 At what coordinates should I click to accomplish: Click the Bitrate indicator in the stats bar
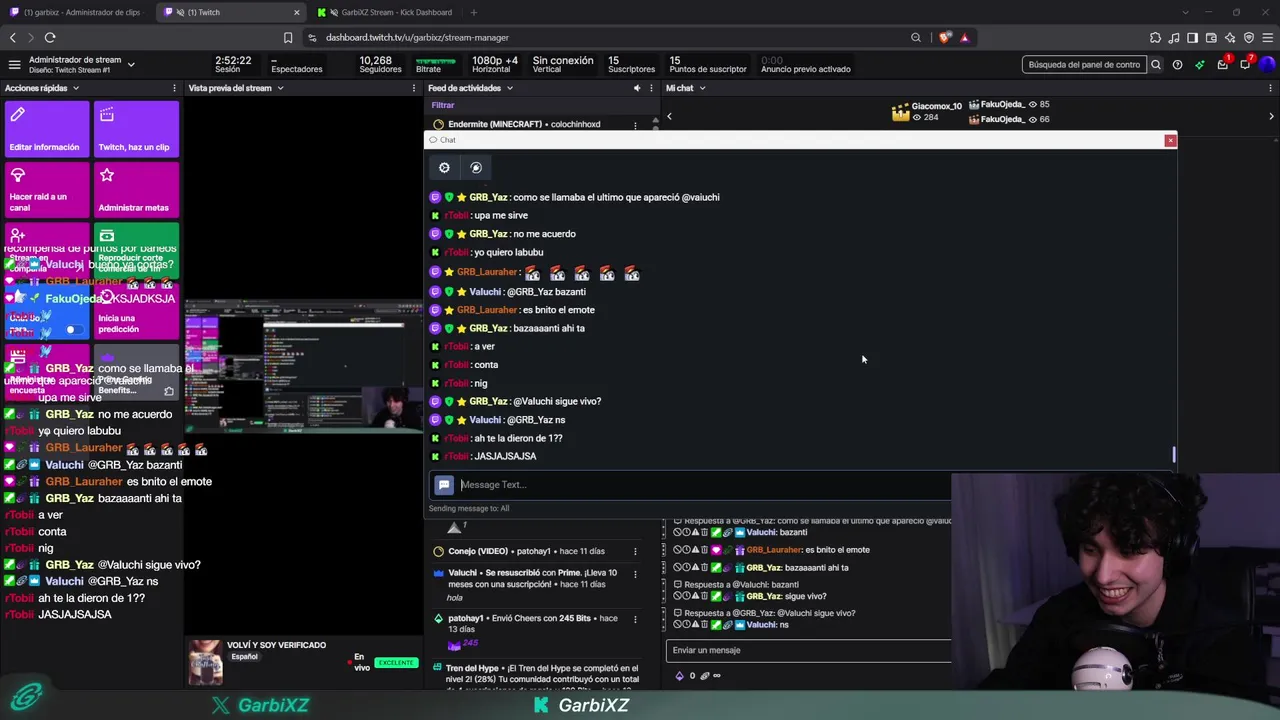[435, 65]
